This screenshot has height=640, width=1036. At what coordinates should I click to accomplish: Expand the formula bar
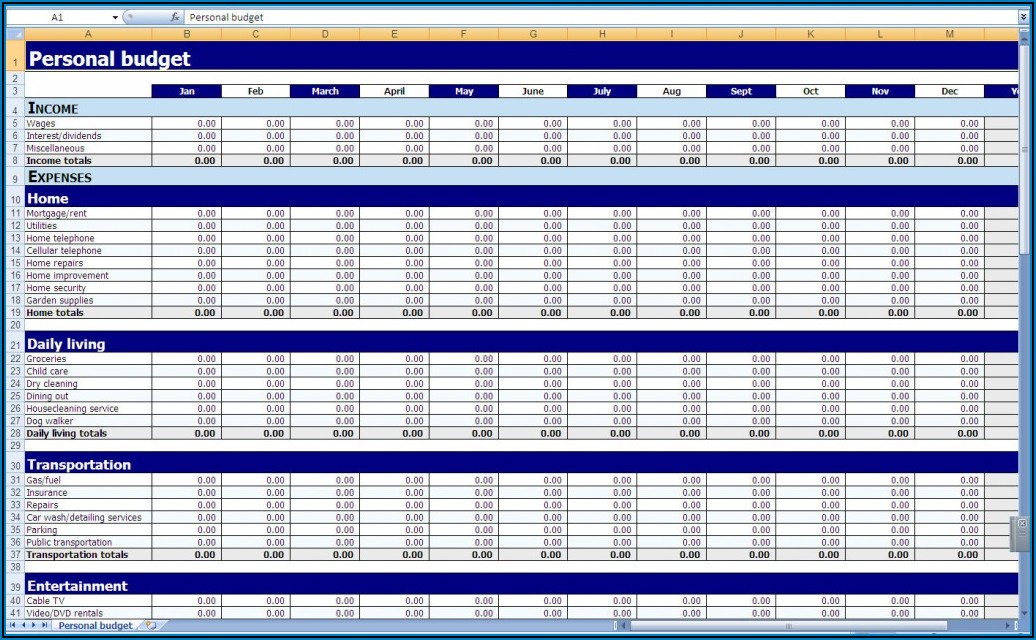coord(1023,17)
